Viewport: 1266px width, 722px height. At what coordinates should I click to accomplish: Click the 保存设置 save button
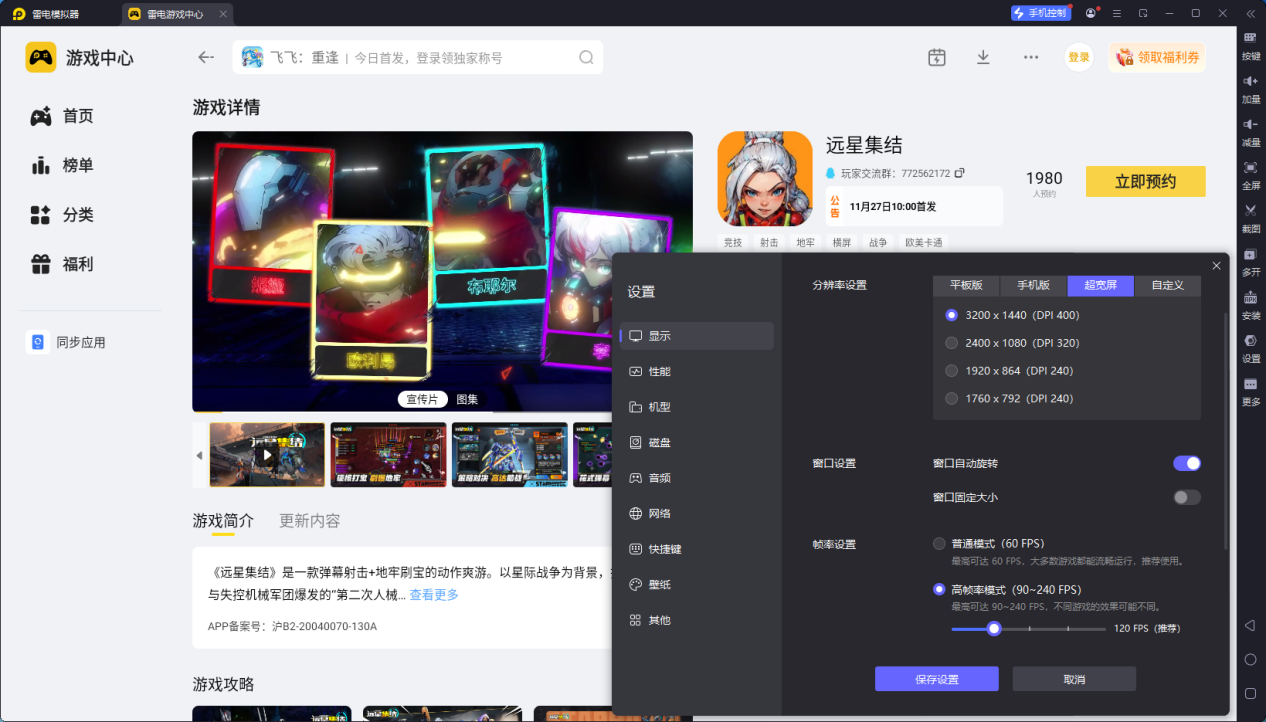pos(936,679)
